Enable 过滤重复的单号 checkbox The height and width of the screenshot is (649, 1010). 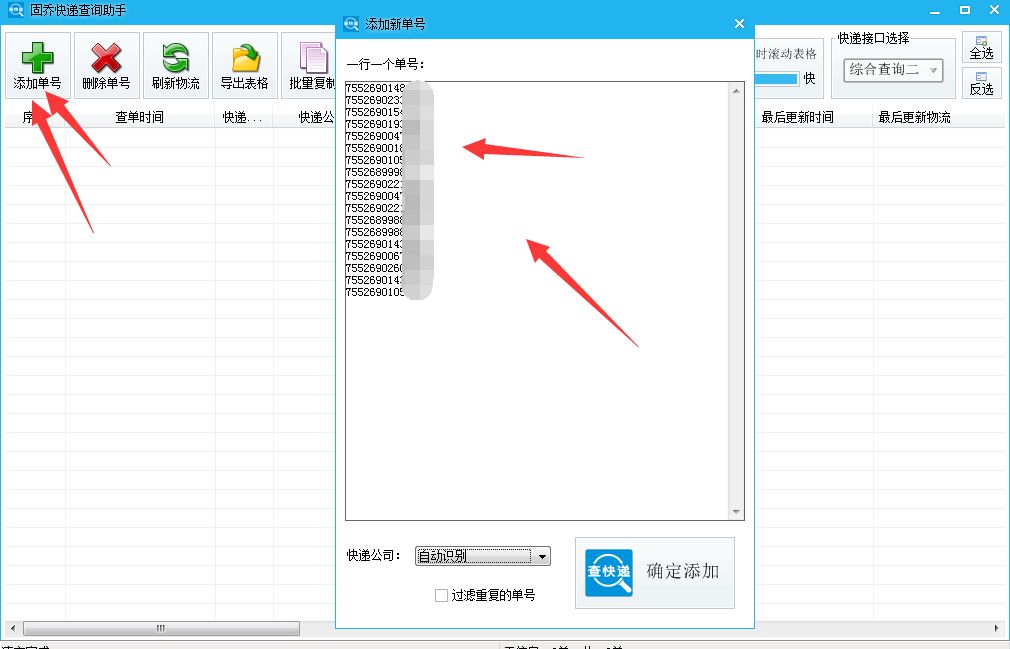click(441, 596)
